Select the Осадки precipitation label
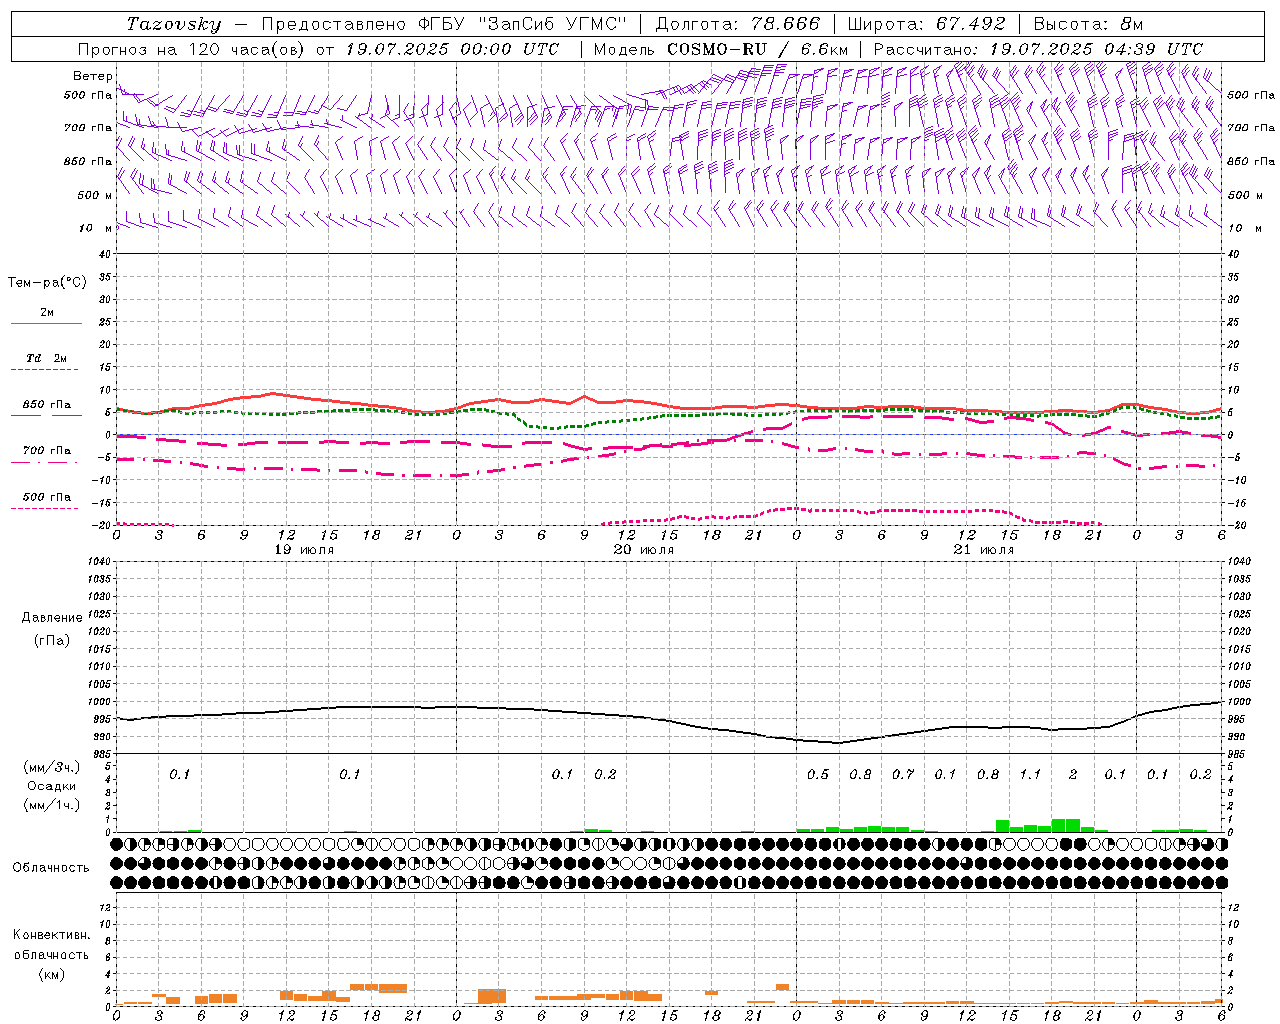The height and width of the screenshot is (1024, 1280). (52, 786)
